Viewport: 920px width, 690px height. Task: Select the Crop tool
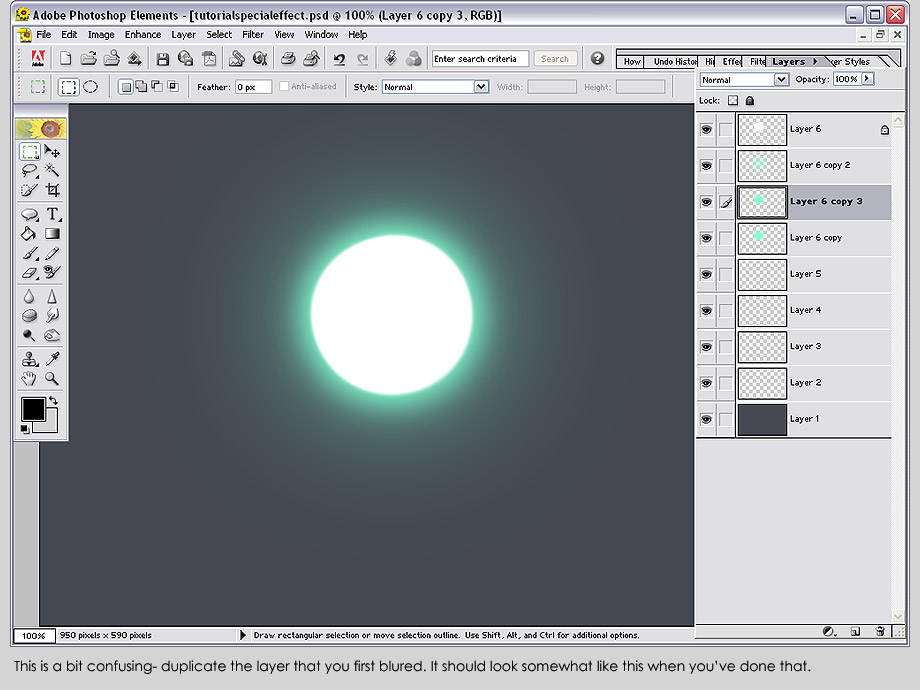(52, 190)
